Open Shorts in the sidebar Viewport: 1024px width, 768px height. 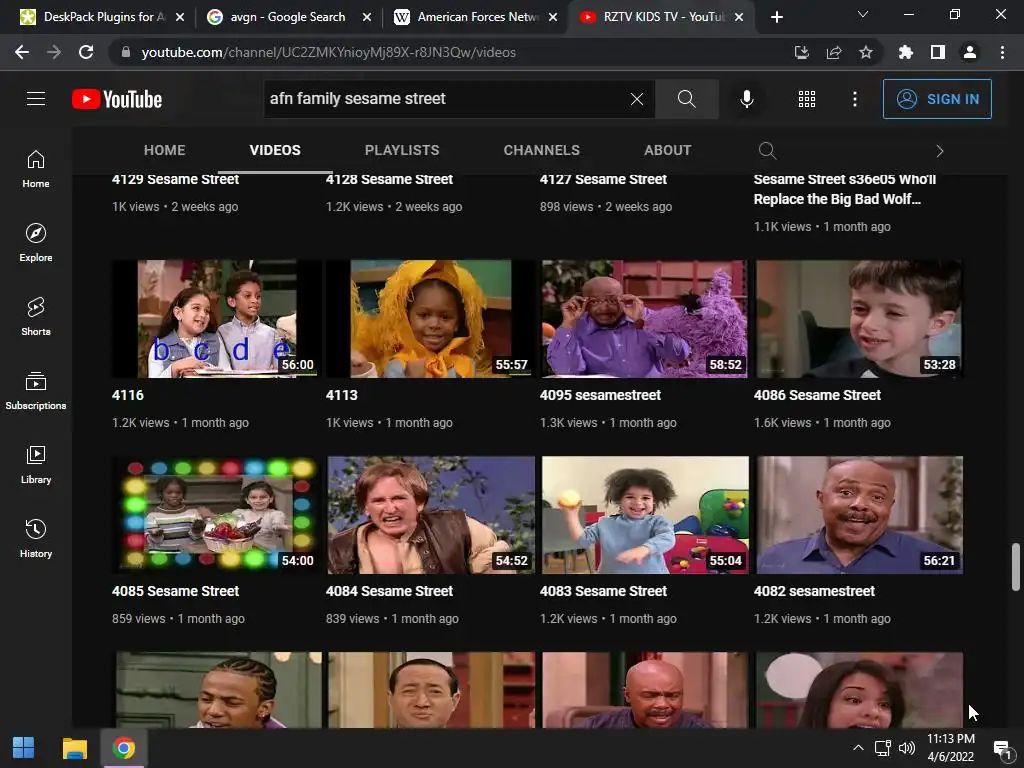pyautogui.click(x=36, y=316)
